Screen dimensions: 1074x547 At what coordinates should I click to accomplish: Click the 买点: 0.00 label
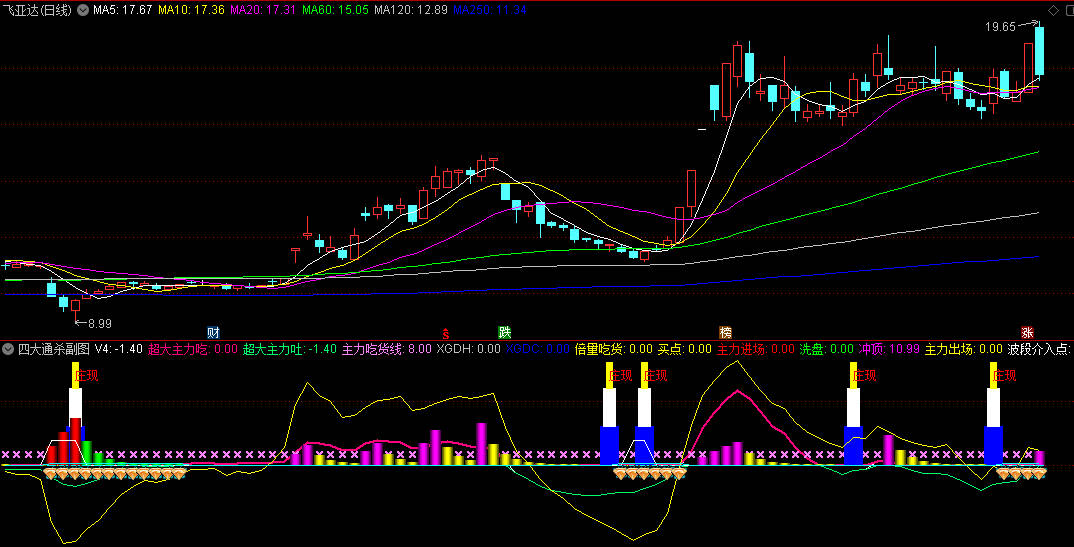click(x=685, y=349)
